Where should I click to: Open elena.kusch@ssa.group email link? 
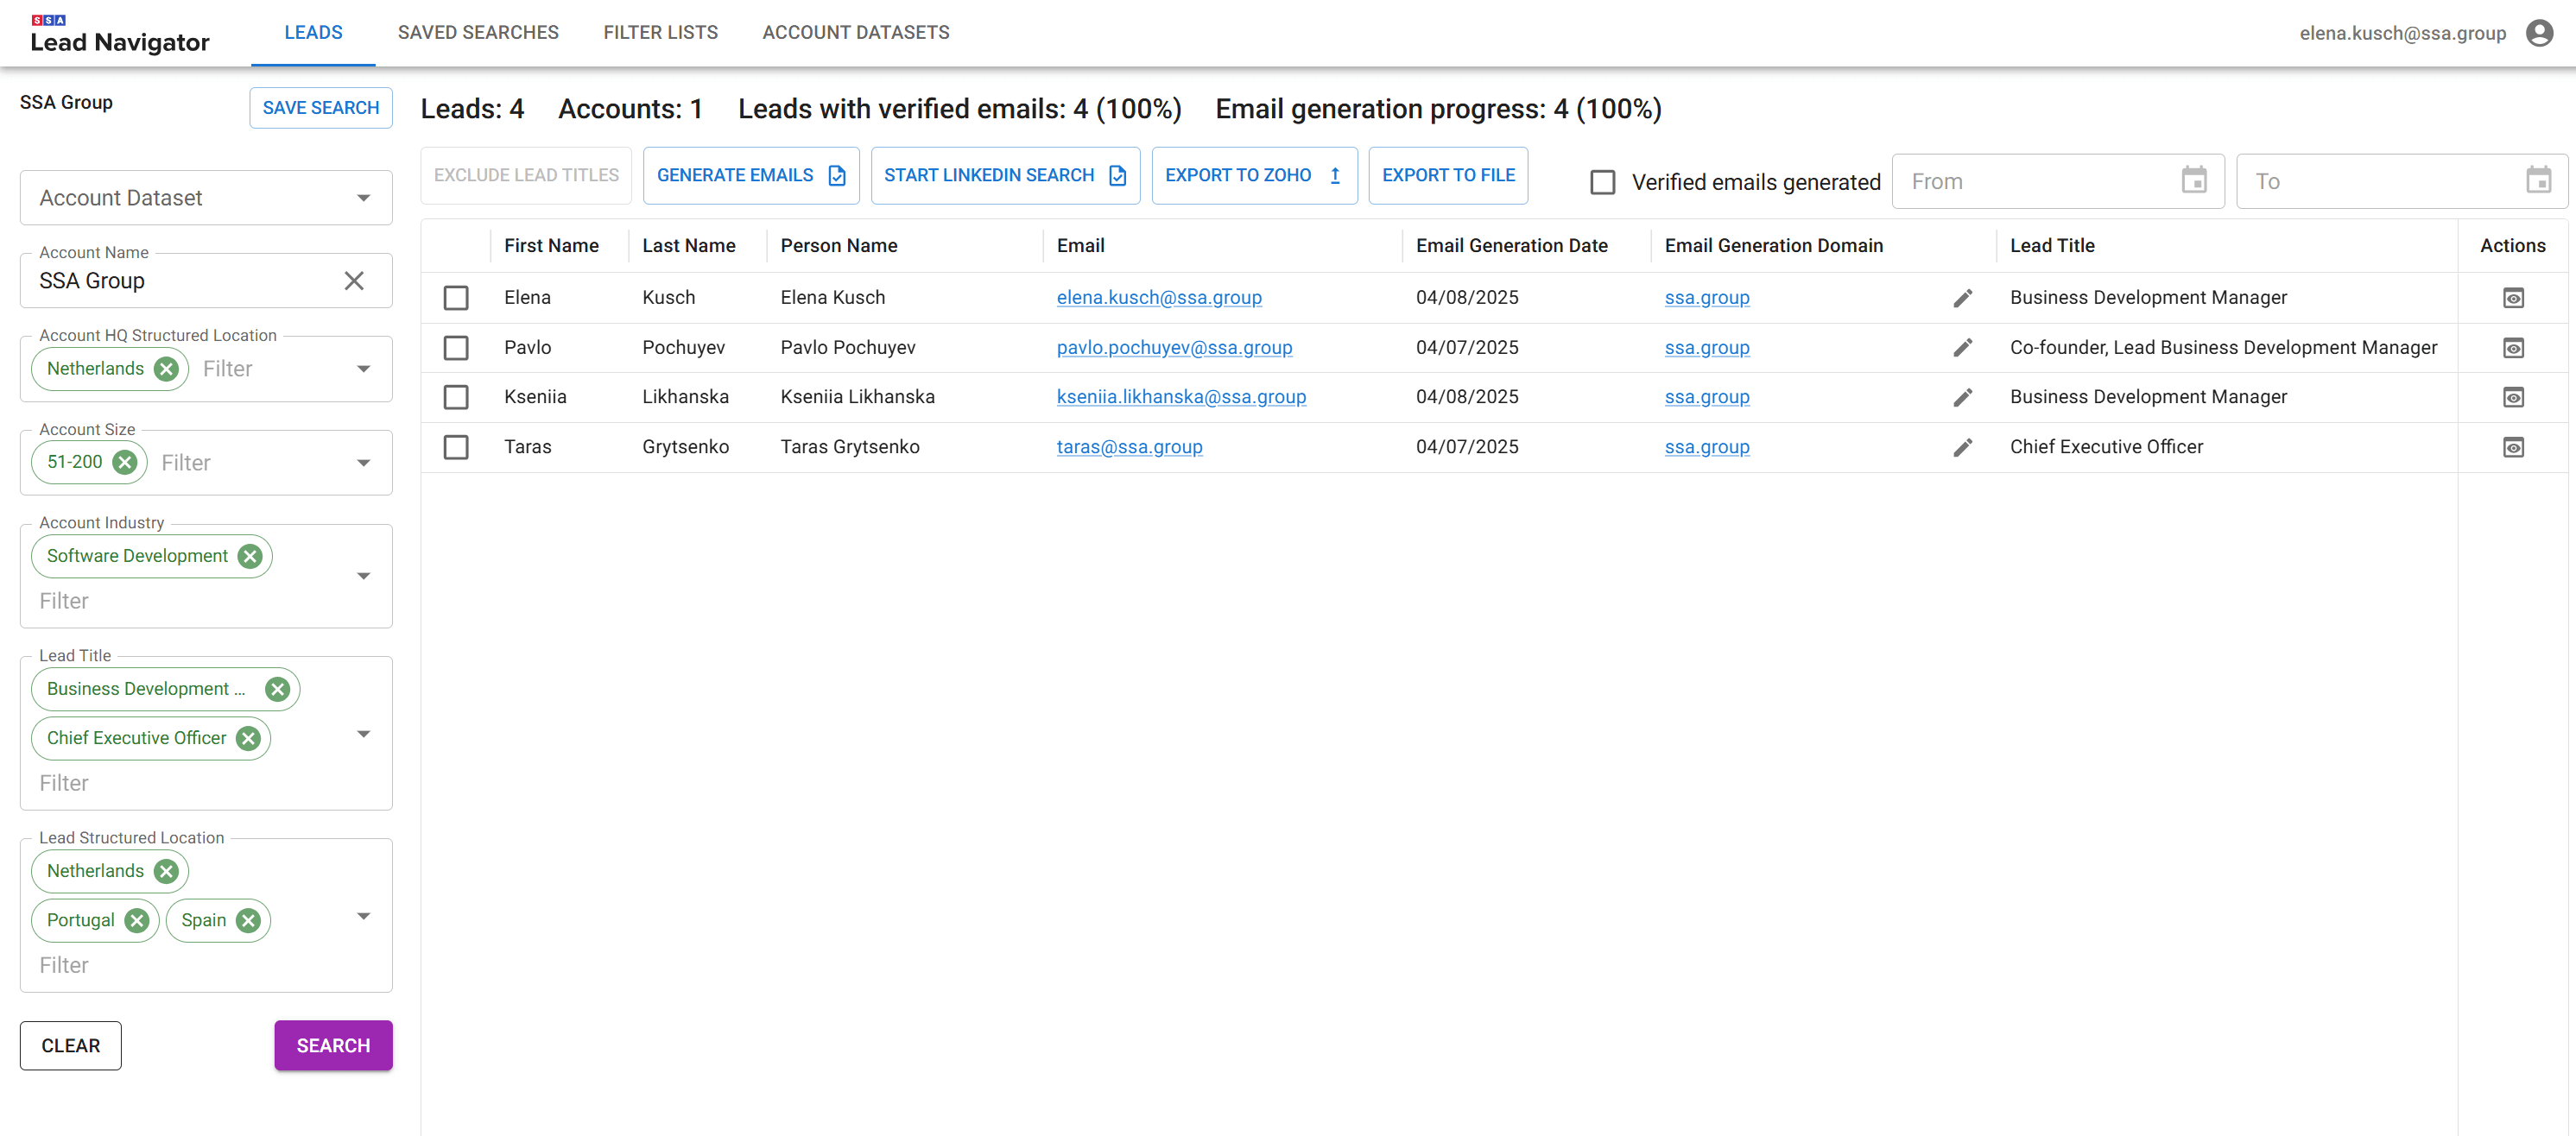[x=1159, y=298]
